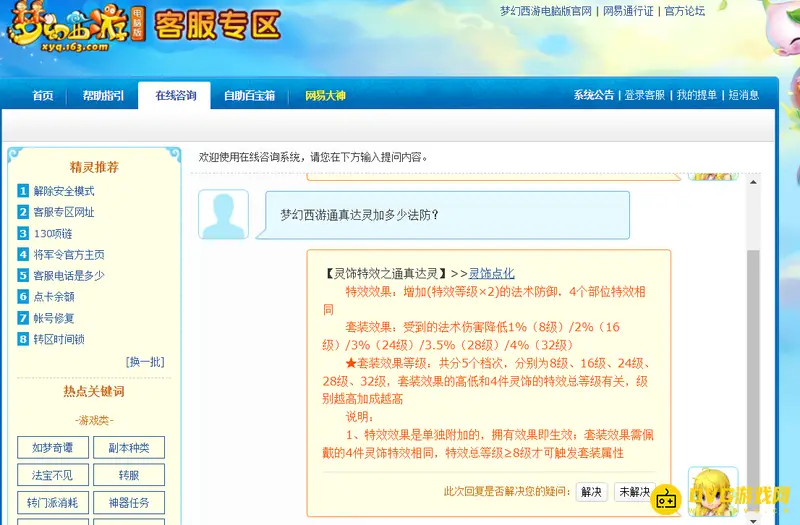The image size is (800, 525).
Task: Click 客服电话是多少 recommendation
Action: click(x=69, y=276)
